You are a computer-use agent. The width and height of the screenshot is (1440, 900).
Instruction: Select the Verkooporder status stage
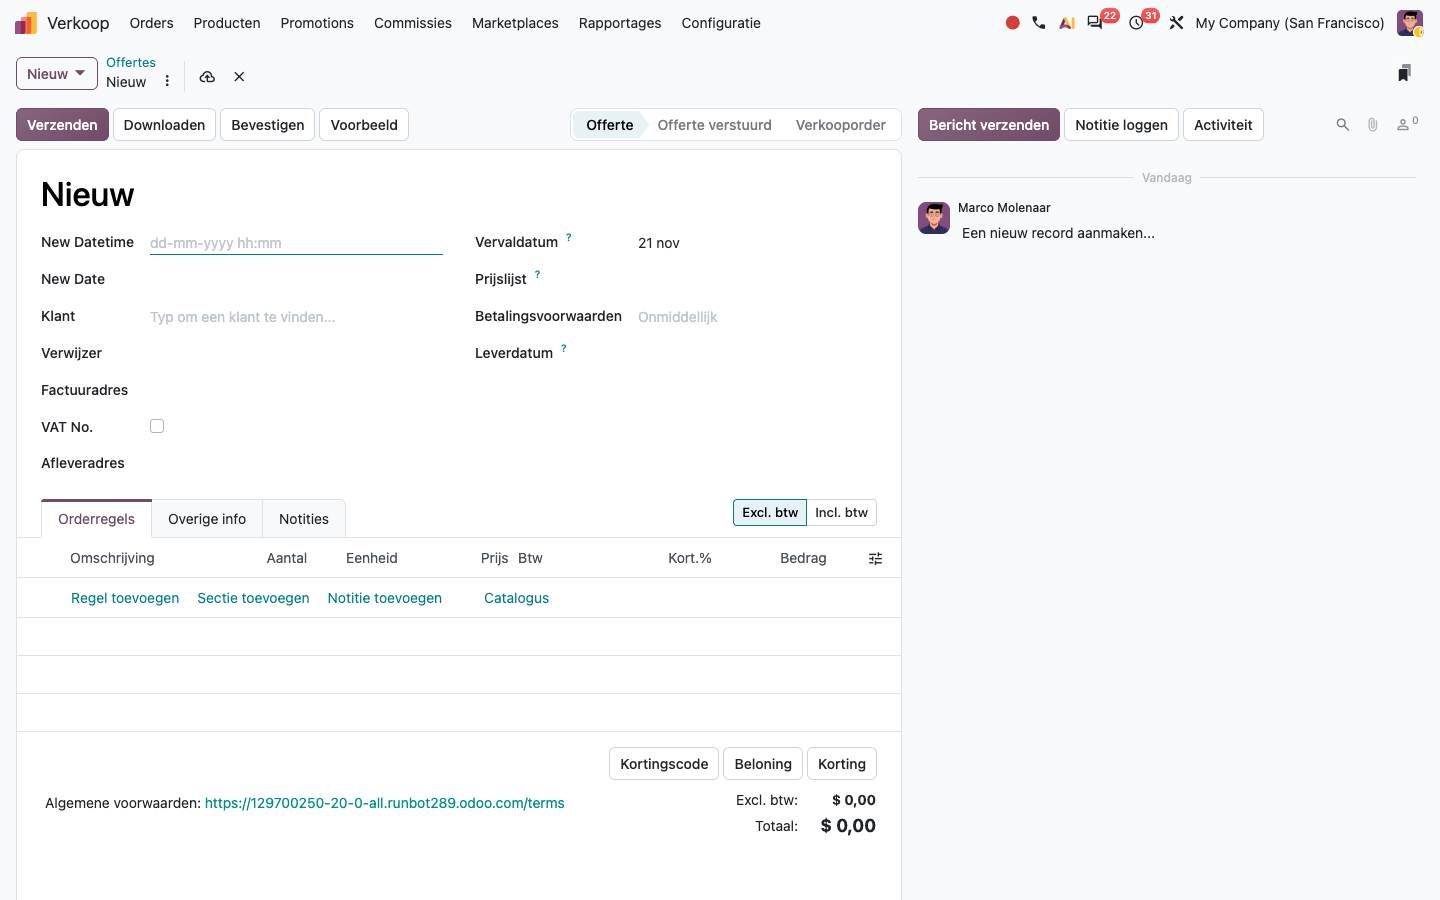coord(841,125)
